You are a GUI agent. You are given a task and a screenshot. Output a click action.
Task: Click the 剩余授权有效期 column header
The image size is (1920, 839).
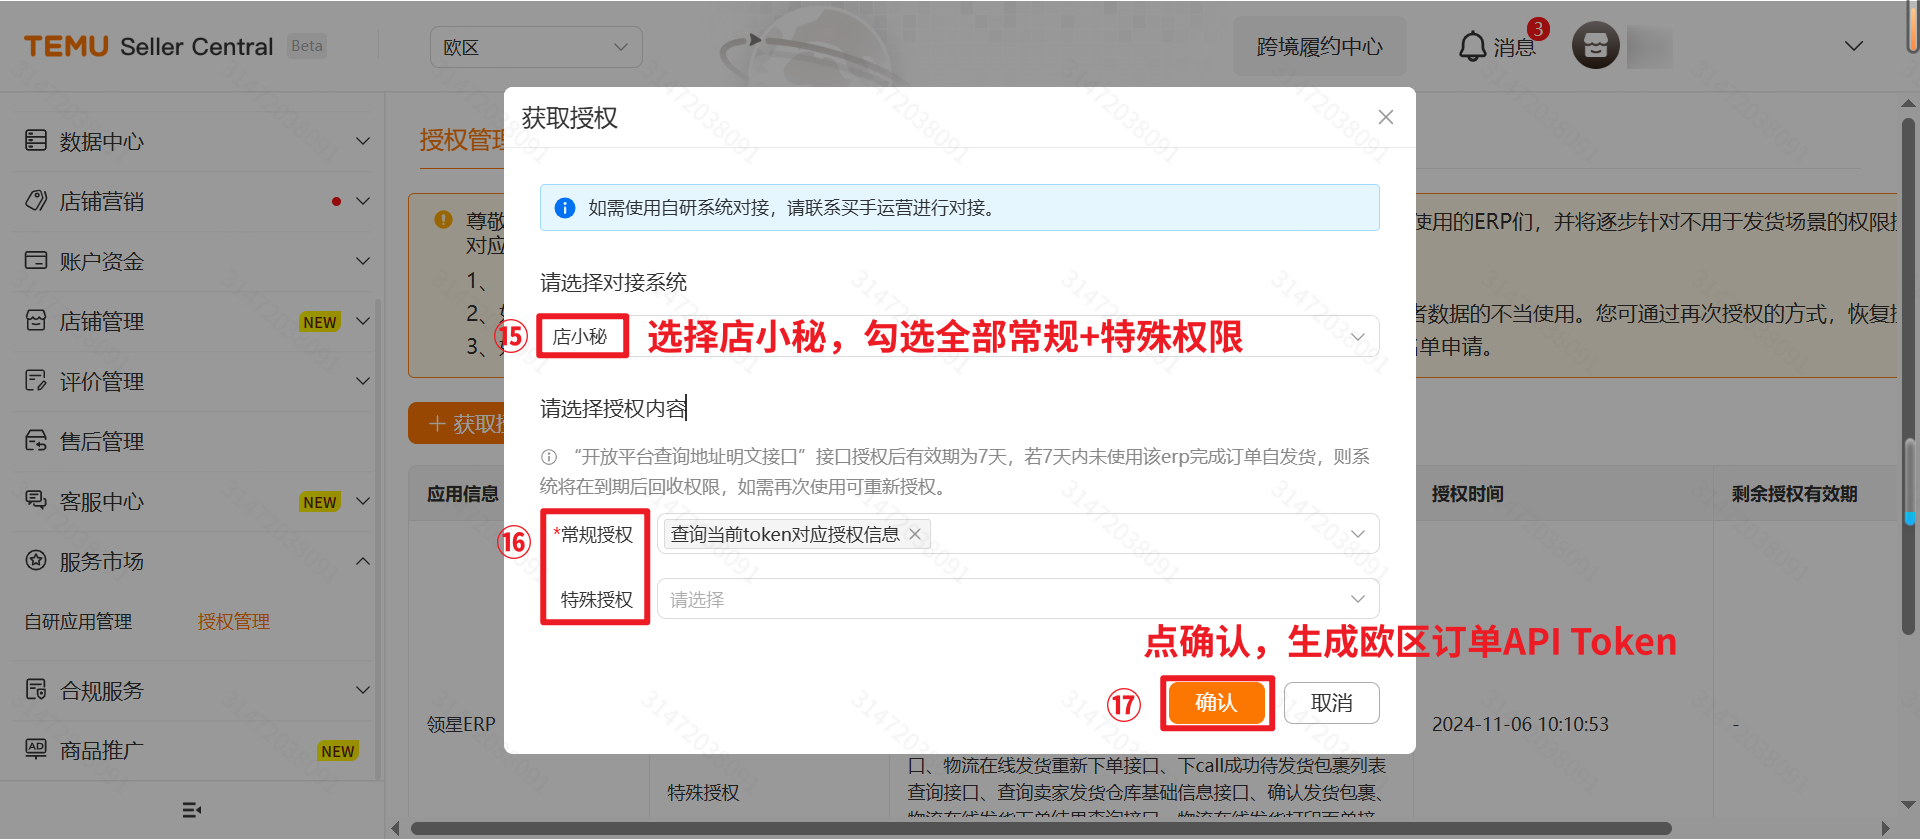click(1794, 494)
